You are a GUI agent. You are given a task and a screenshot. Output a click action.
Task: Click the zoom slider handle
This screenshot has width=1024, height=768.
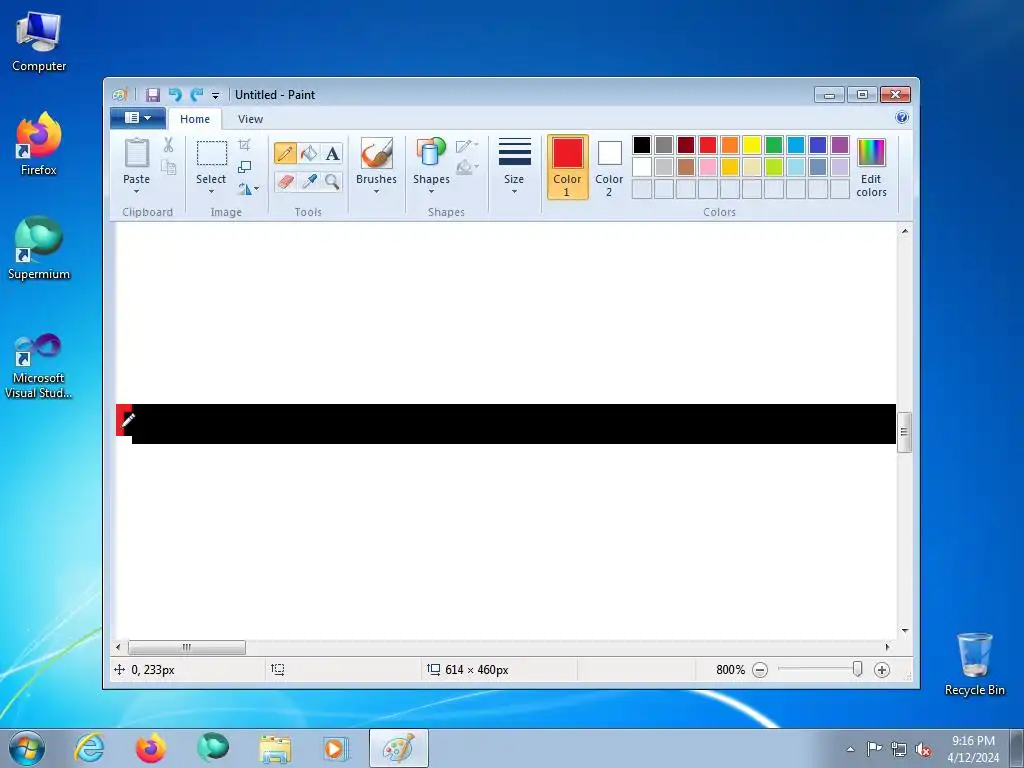857,669
